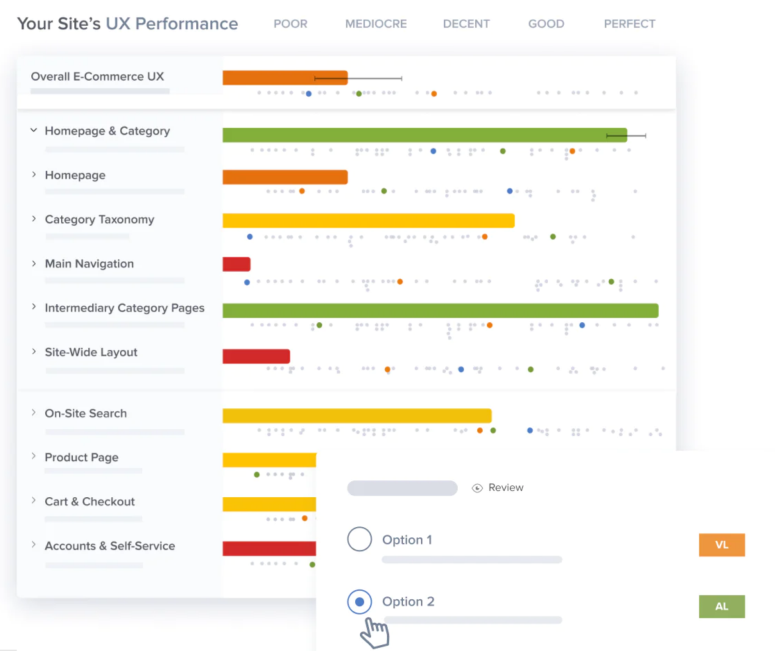
Task: Select the Option 1 radio button
Action: coord(359,540)
